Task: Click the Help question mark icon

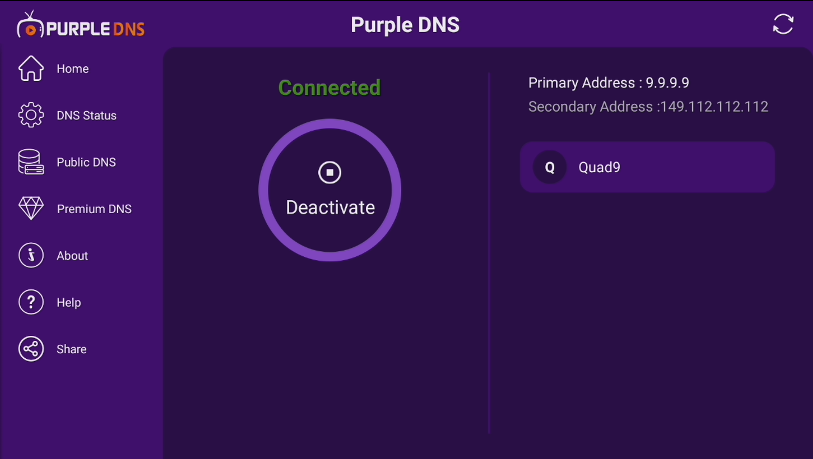Action: (31, 302)
